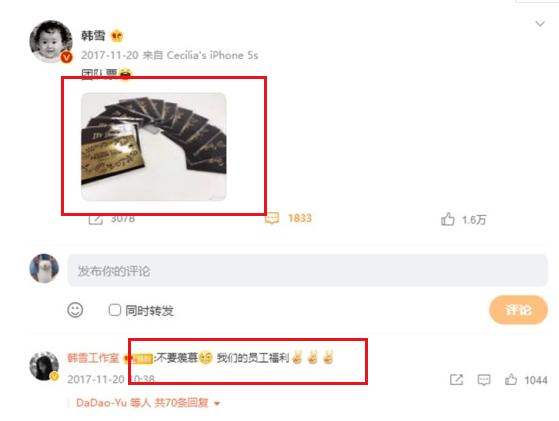Repost the 韩雪工作室 comment
Image resolution: width=559 pixels, height=421 pixels.
click(456, 380)
